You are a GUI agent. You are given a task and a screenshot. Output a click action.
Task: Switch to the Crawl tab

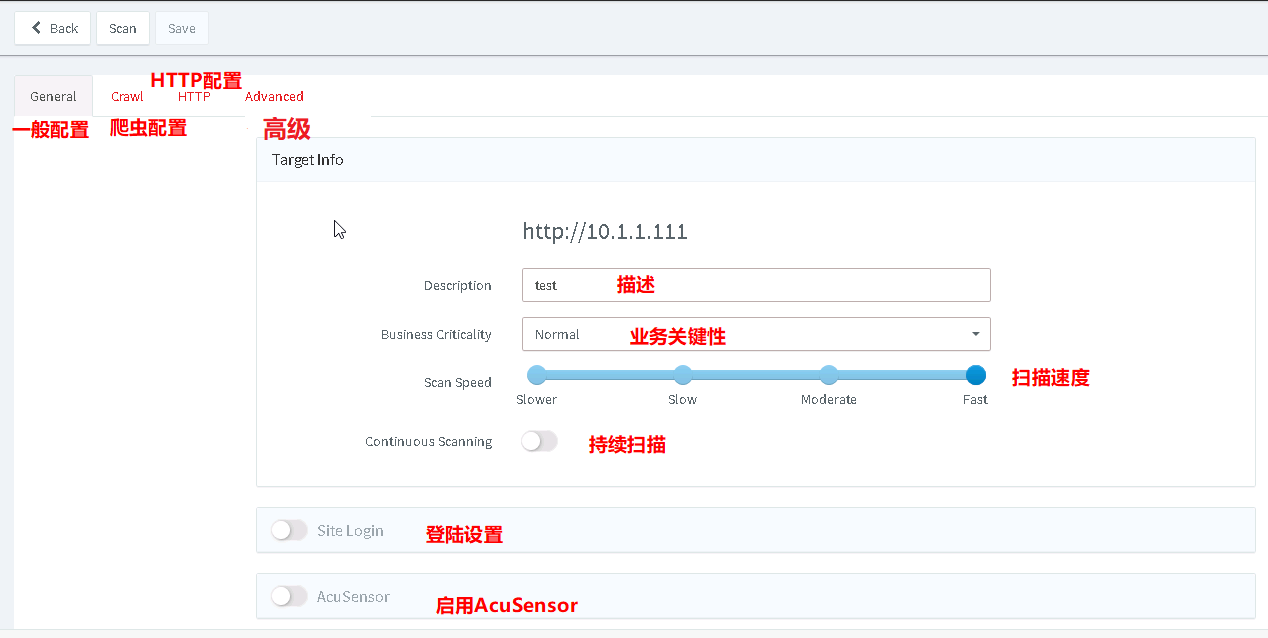pyautogui.click(x=127, y=96)
